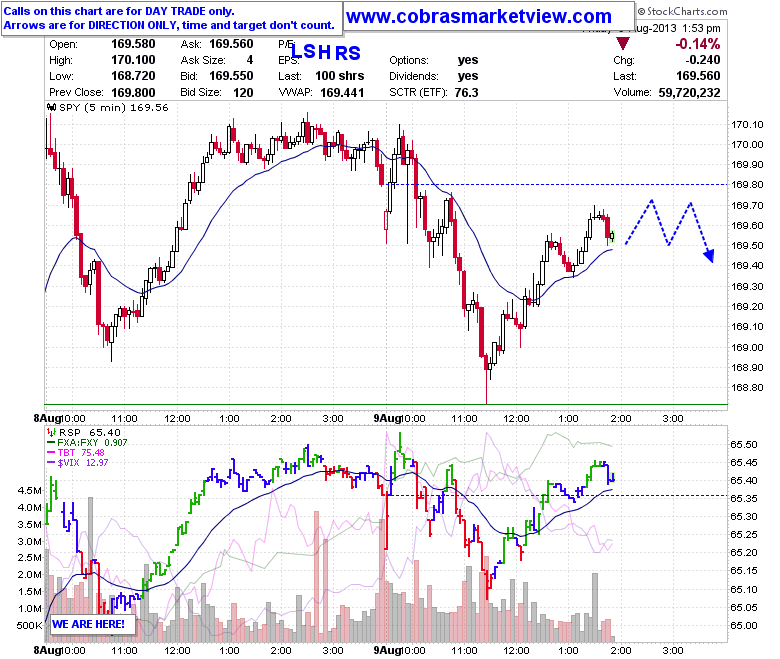
Task: Click the FXA:FXY 0.907 legend entry
Action: tap(93, 442)
